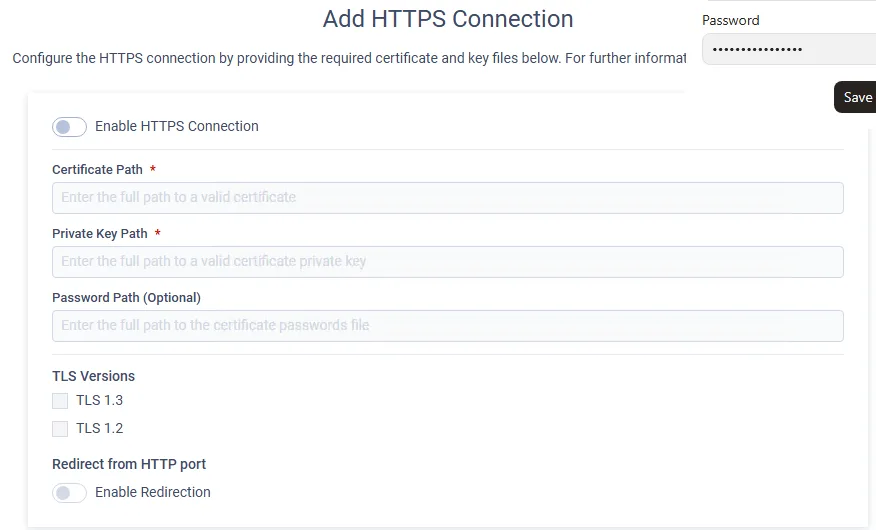Screen dimensions: 876x530
Task: Click the Private Key Path field label
Action: [99, 234]
